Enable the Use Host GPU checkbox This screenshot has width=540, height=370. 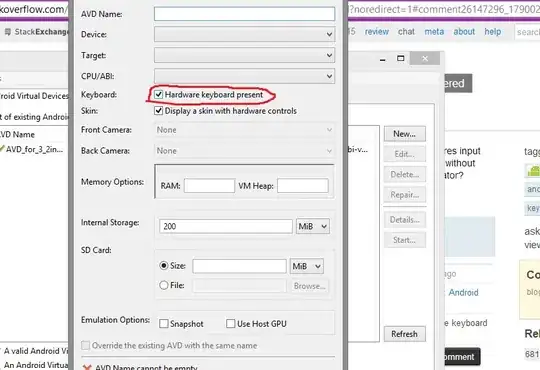point(230,323)
